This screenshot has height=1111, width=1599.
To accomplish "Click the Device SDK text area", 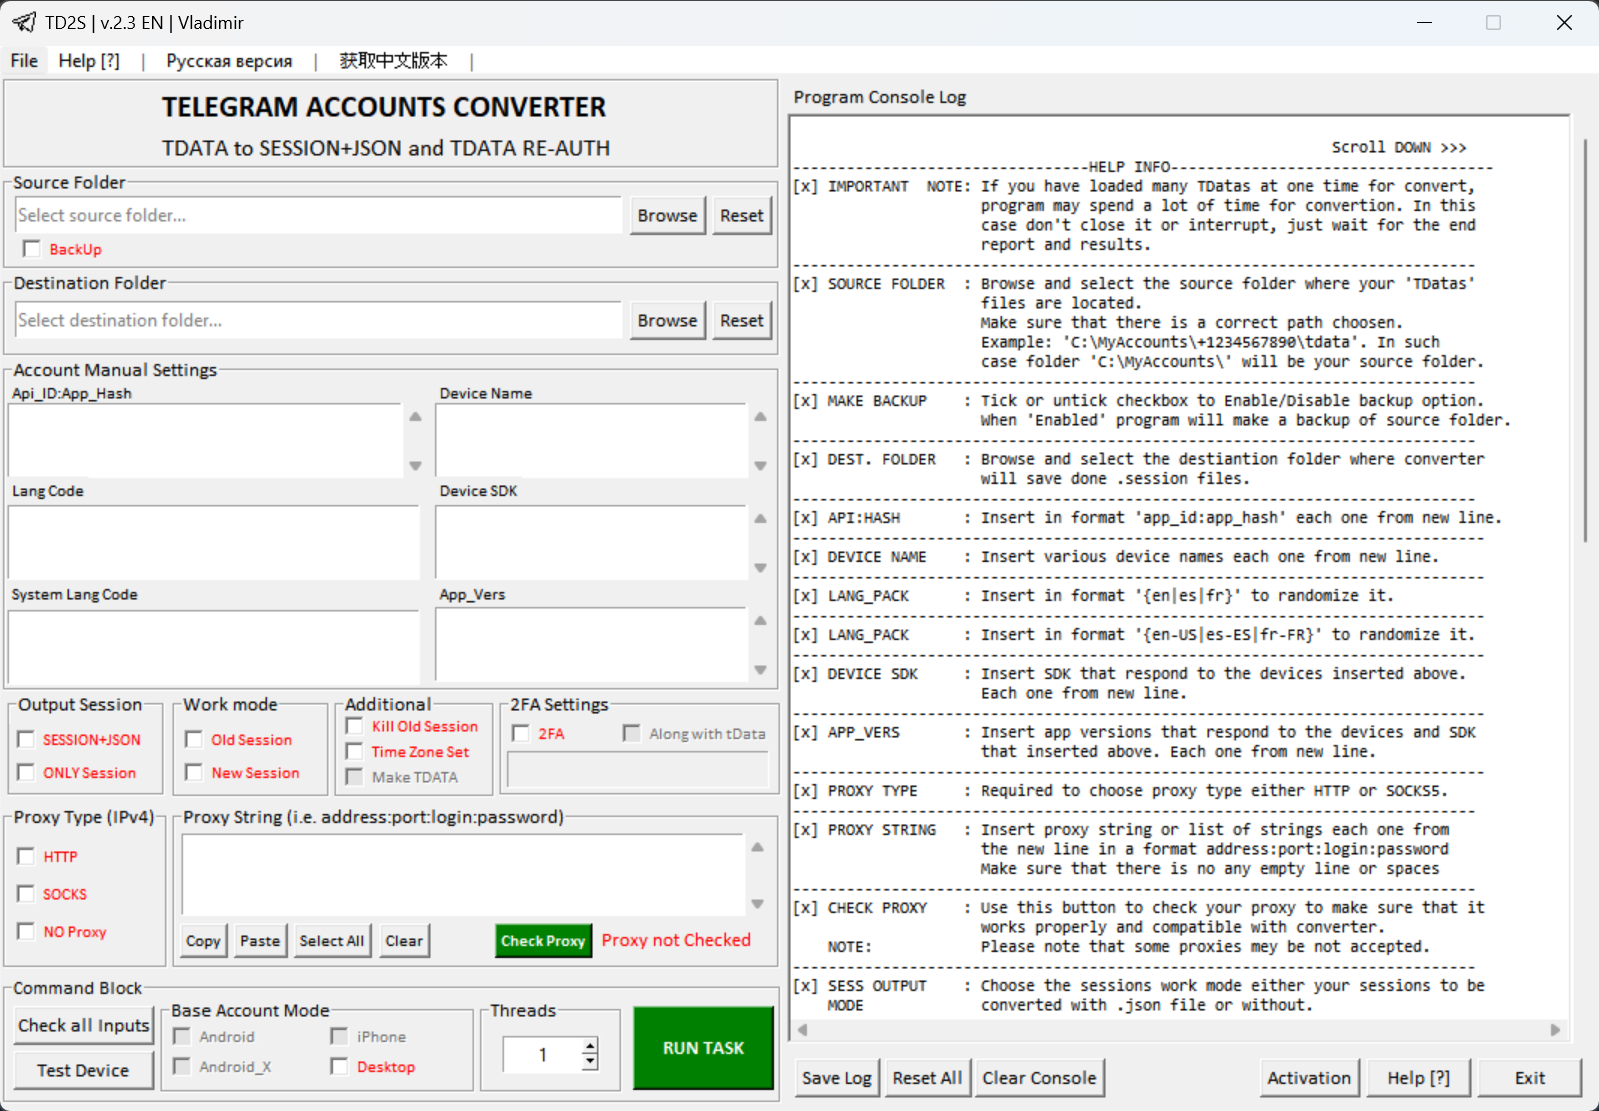I will click(591, 543).
